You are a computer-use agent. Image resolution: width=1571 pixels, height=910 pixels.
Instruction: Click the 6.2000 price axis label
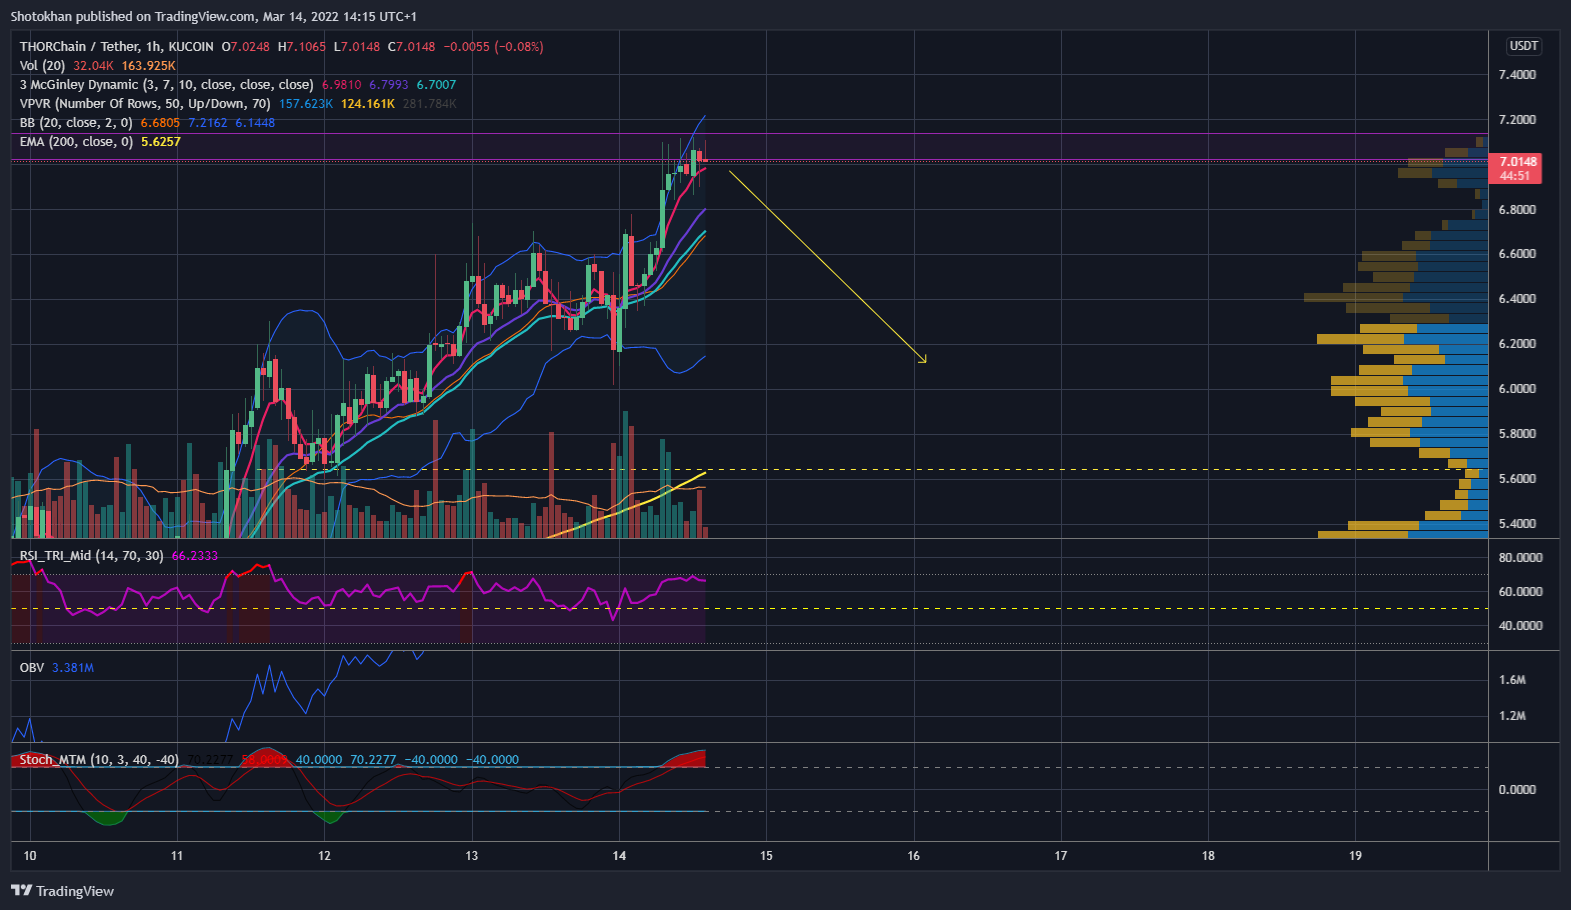click(x=1517, y=344)
